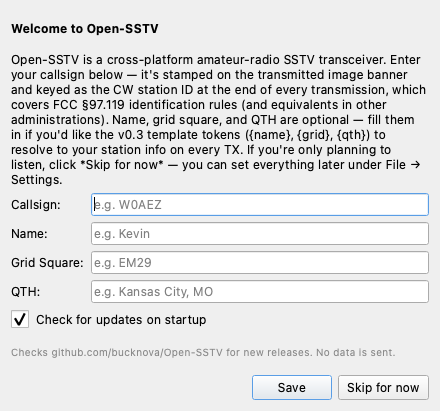Click the Name: label
The width and height of the screenshot is (440, 411).
(29, 234)
